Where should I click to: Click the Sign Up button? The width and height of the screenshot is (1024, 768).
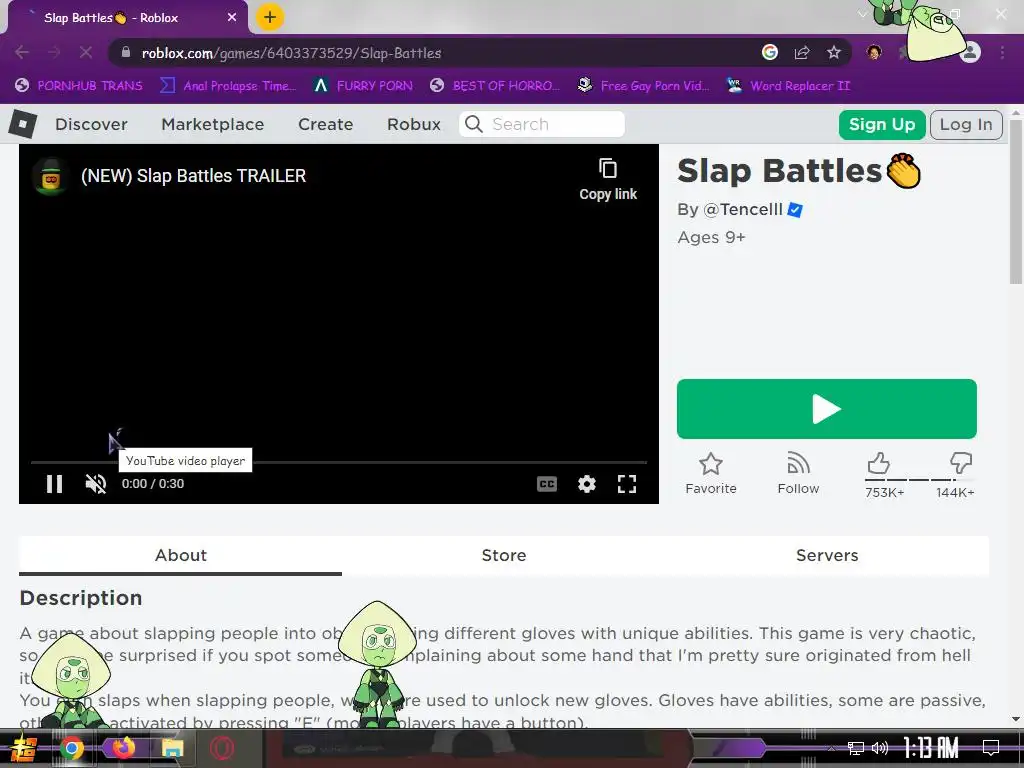pyautogui.click(x=882, y=124)
